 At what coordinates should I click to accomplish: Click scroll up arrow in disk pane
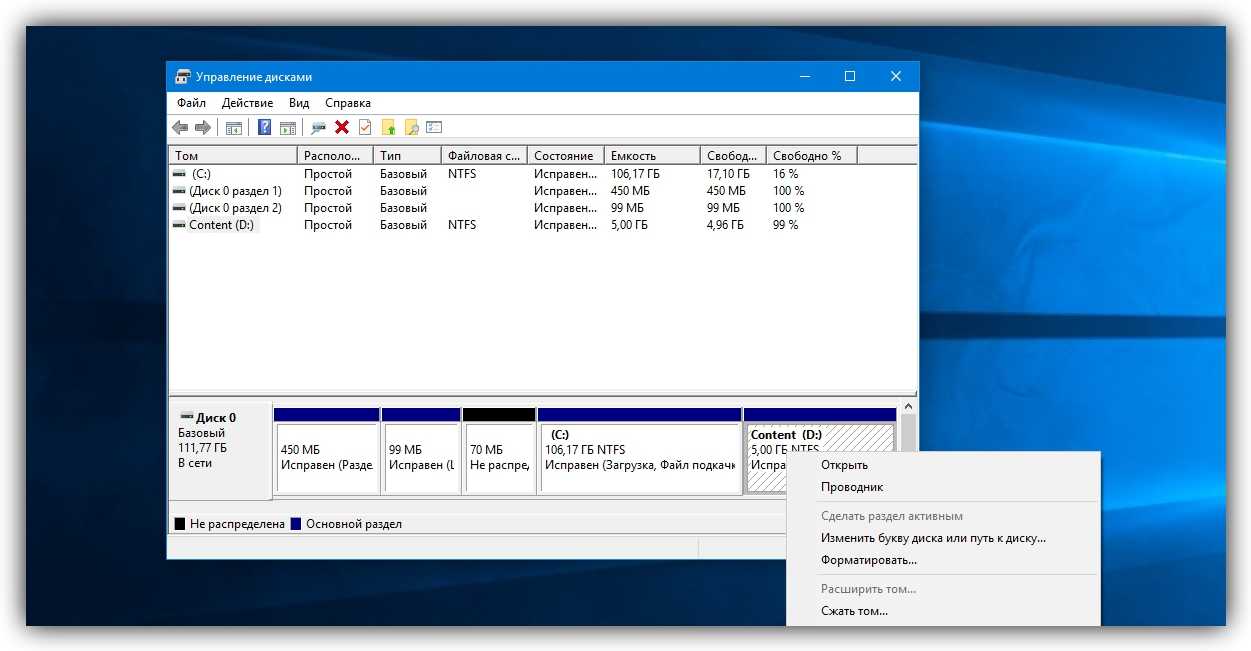(x=908, y=408)
